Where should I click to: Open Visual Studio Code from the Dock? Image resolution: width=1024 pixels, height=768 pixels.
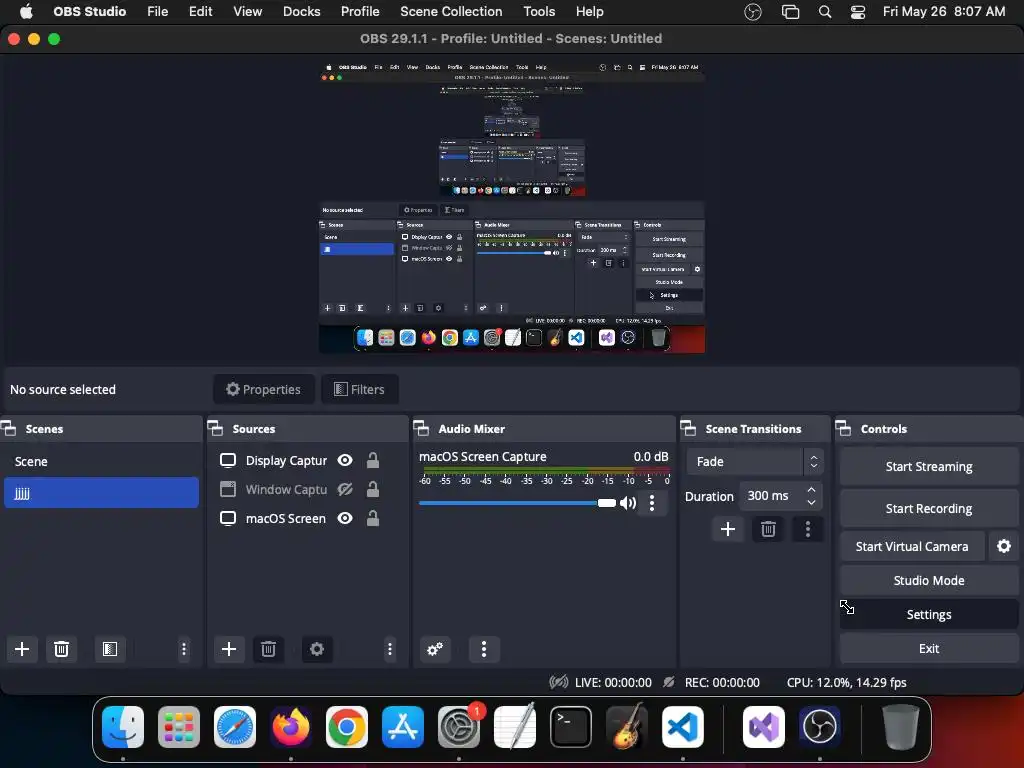[682, 726]
